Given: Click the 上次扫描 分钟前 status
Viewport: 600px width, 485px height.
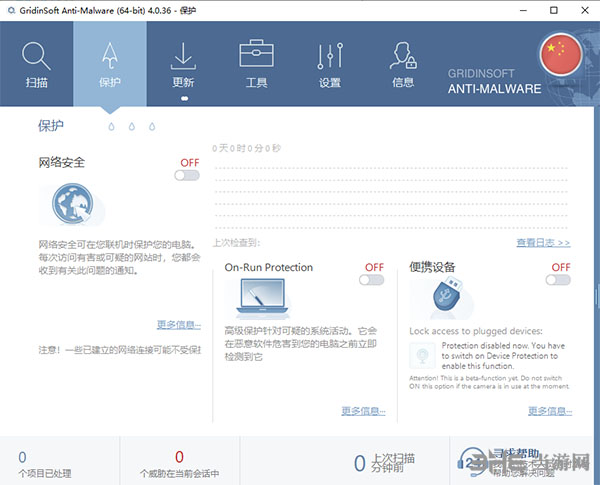Looking at the screenshot, I should click(x=384, y=463).
